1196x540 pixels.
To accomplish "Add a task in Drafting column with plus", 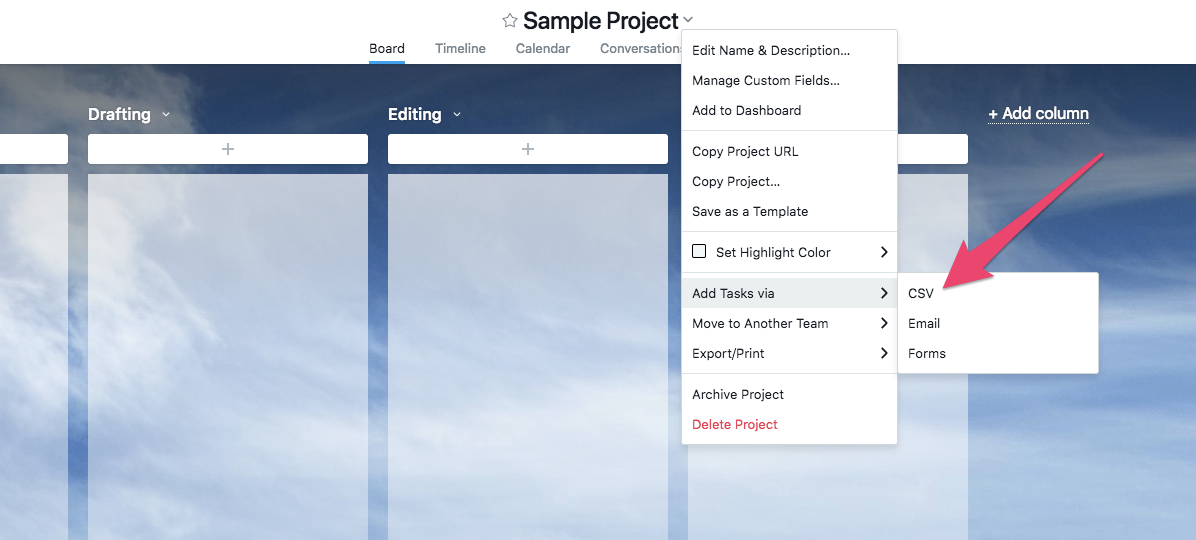I will coord(227,149).
